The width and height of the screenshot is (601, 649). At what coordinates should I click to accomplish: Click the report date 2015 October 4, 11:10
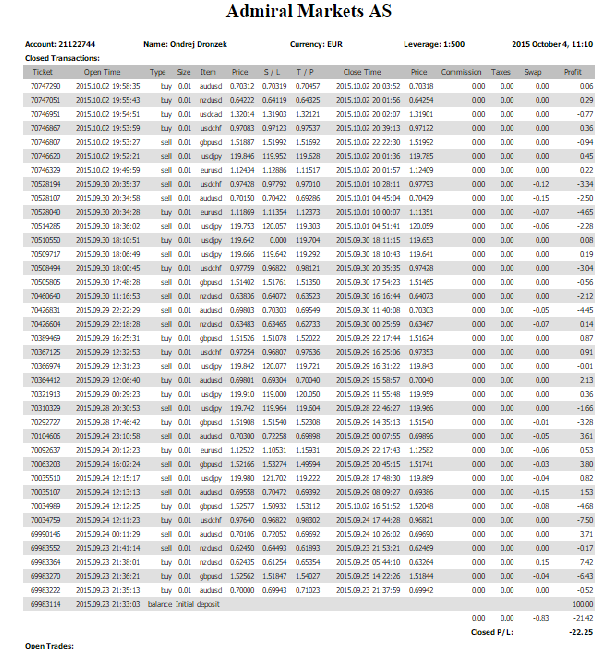(x=552, y=44)
